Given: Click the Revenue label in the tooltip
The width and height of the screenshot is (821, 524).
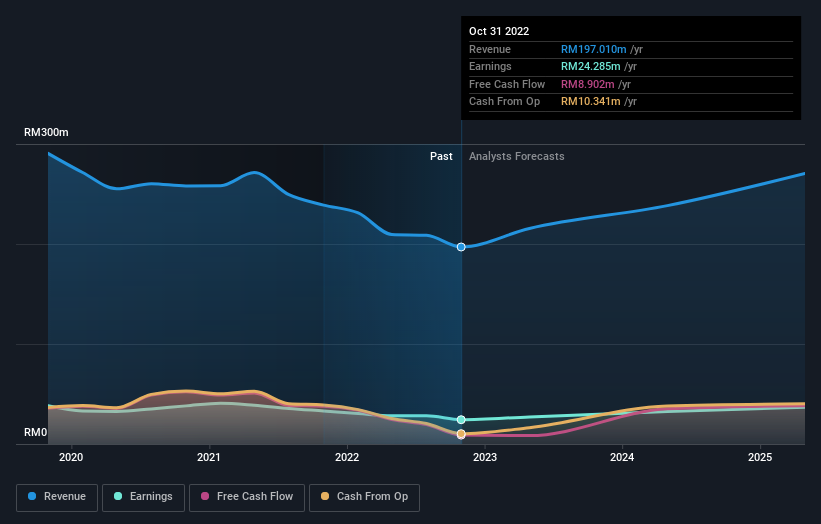Looking at the screenshot, I should [x=490, y=49].
